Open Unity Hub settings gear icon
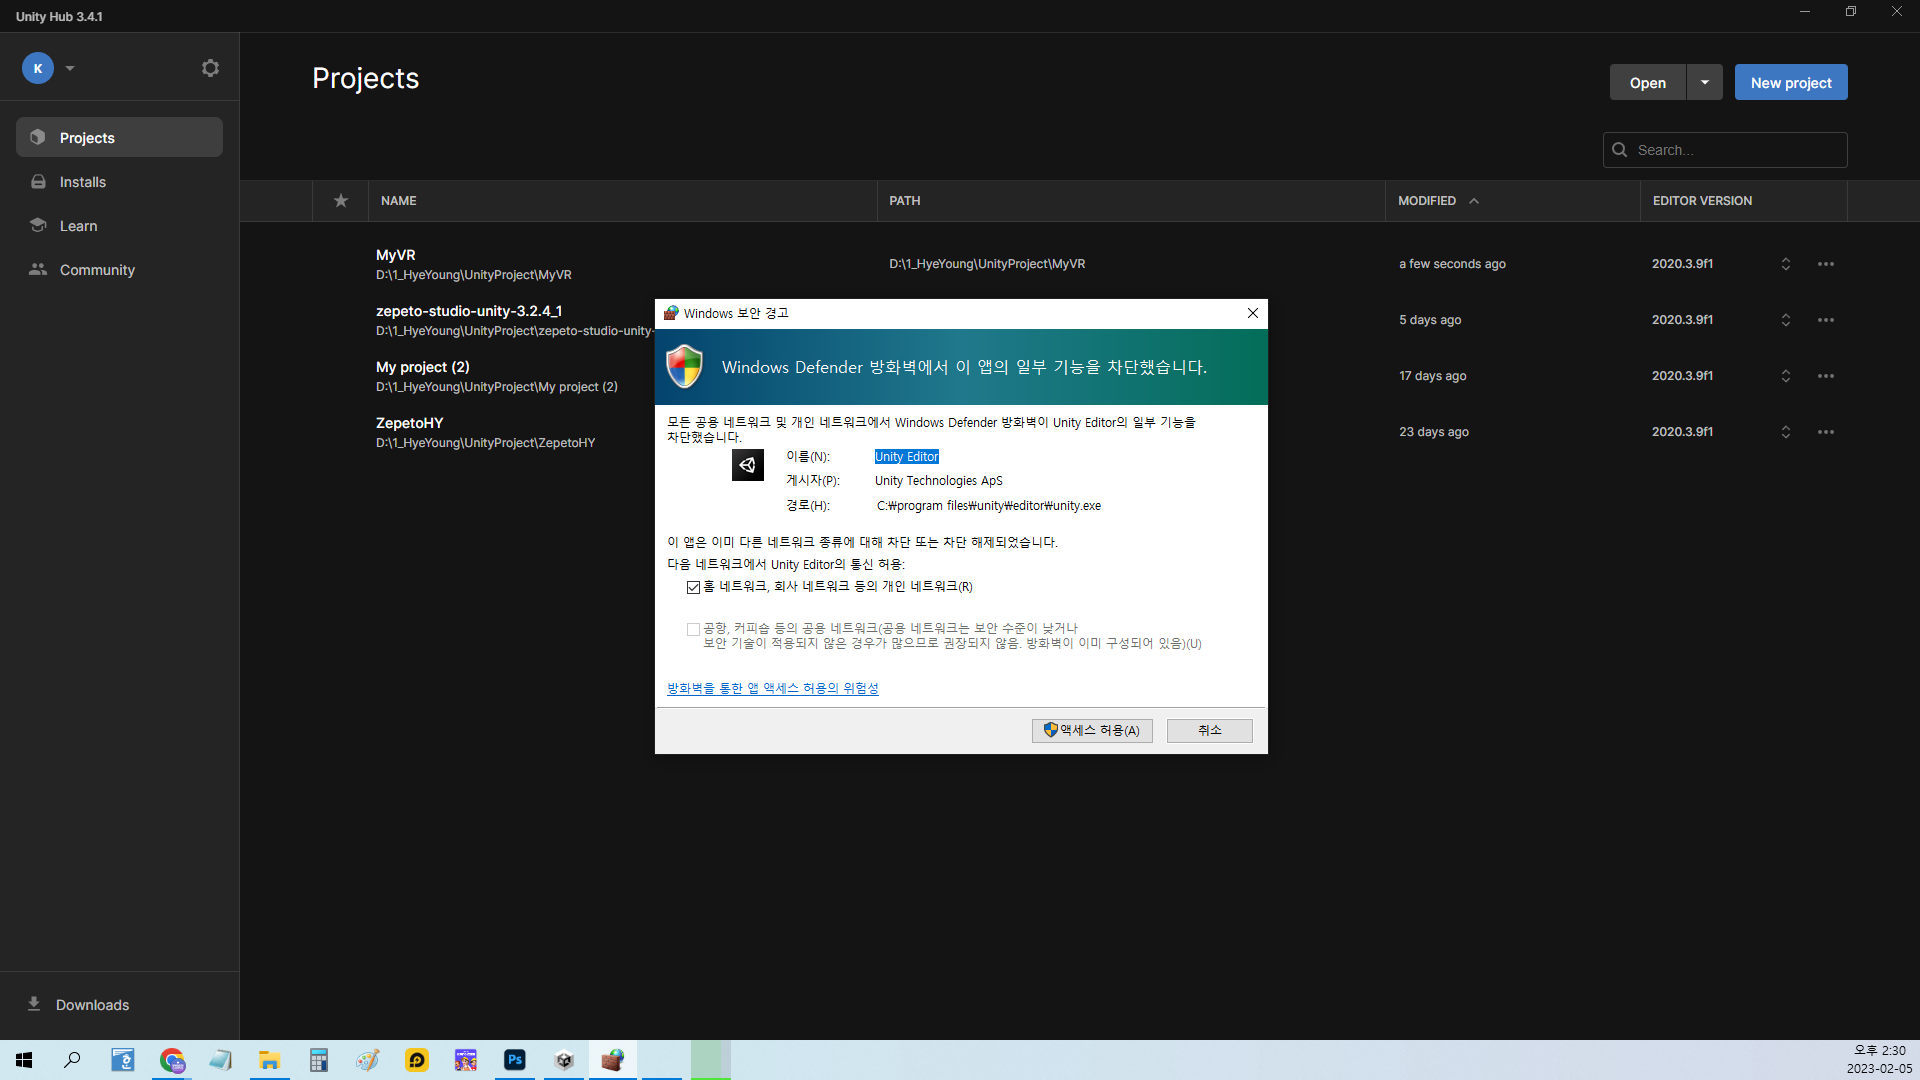This screenshot has width=1920, height=1080. tap(210, 68)
